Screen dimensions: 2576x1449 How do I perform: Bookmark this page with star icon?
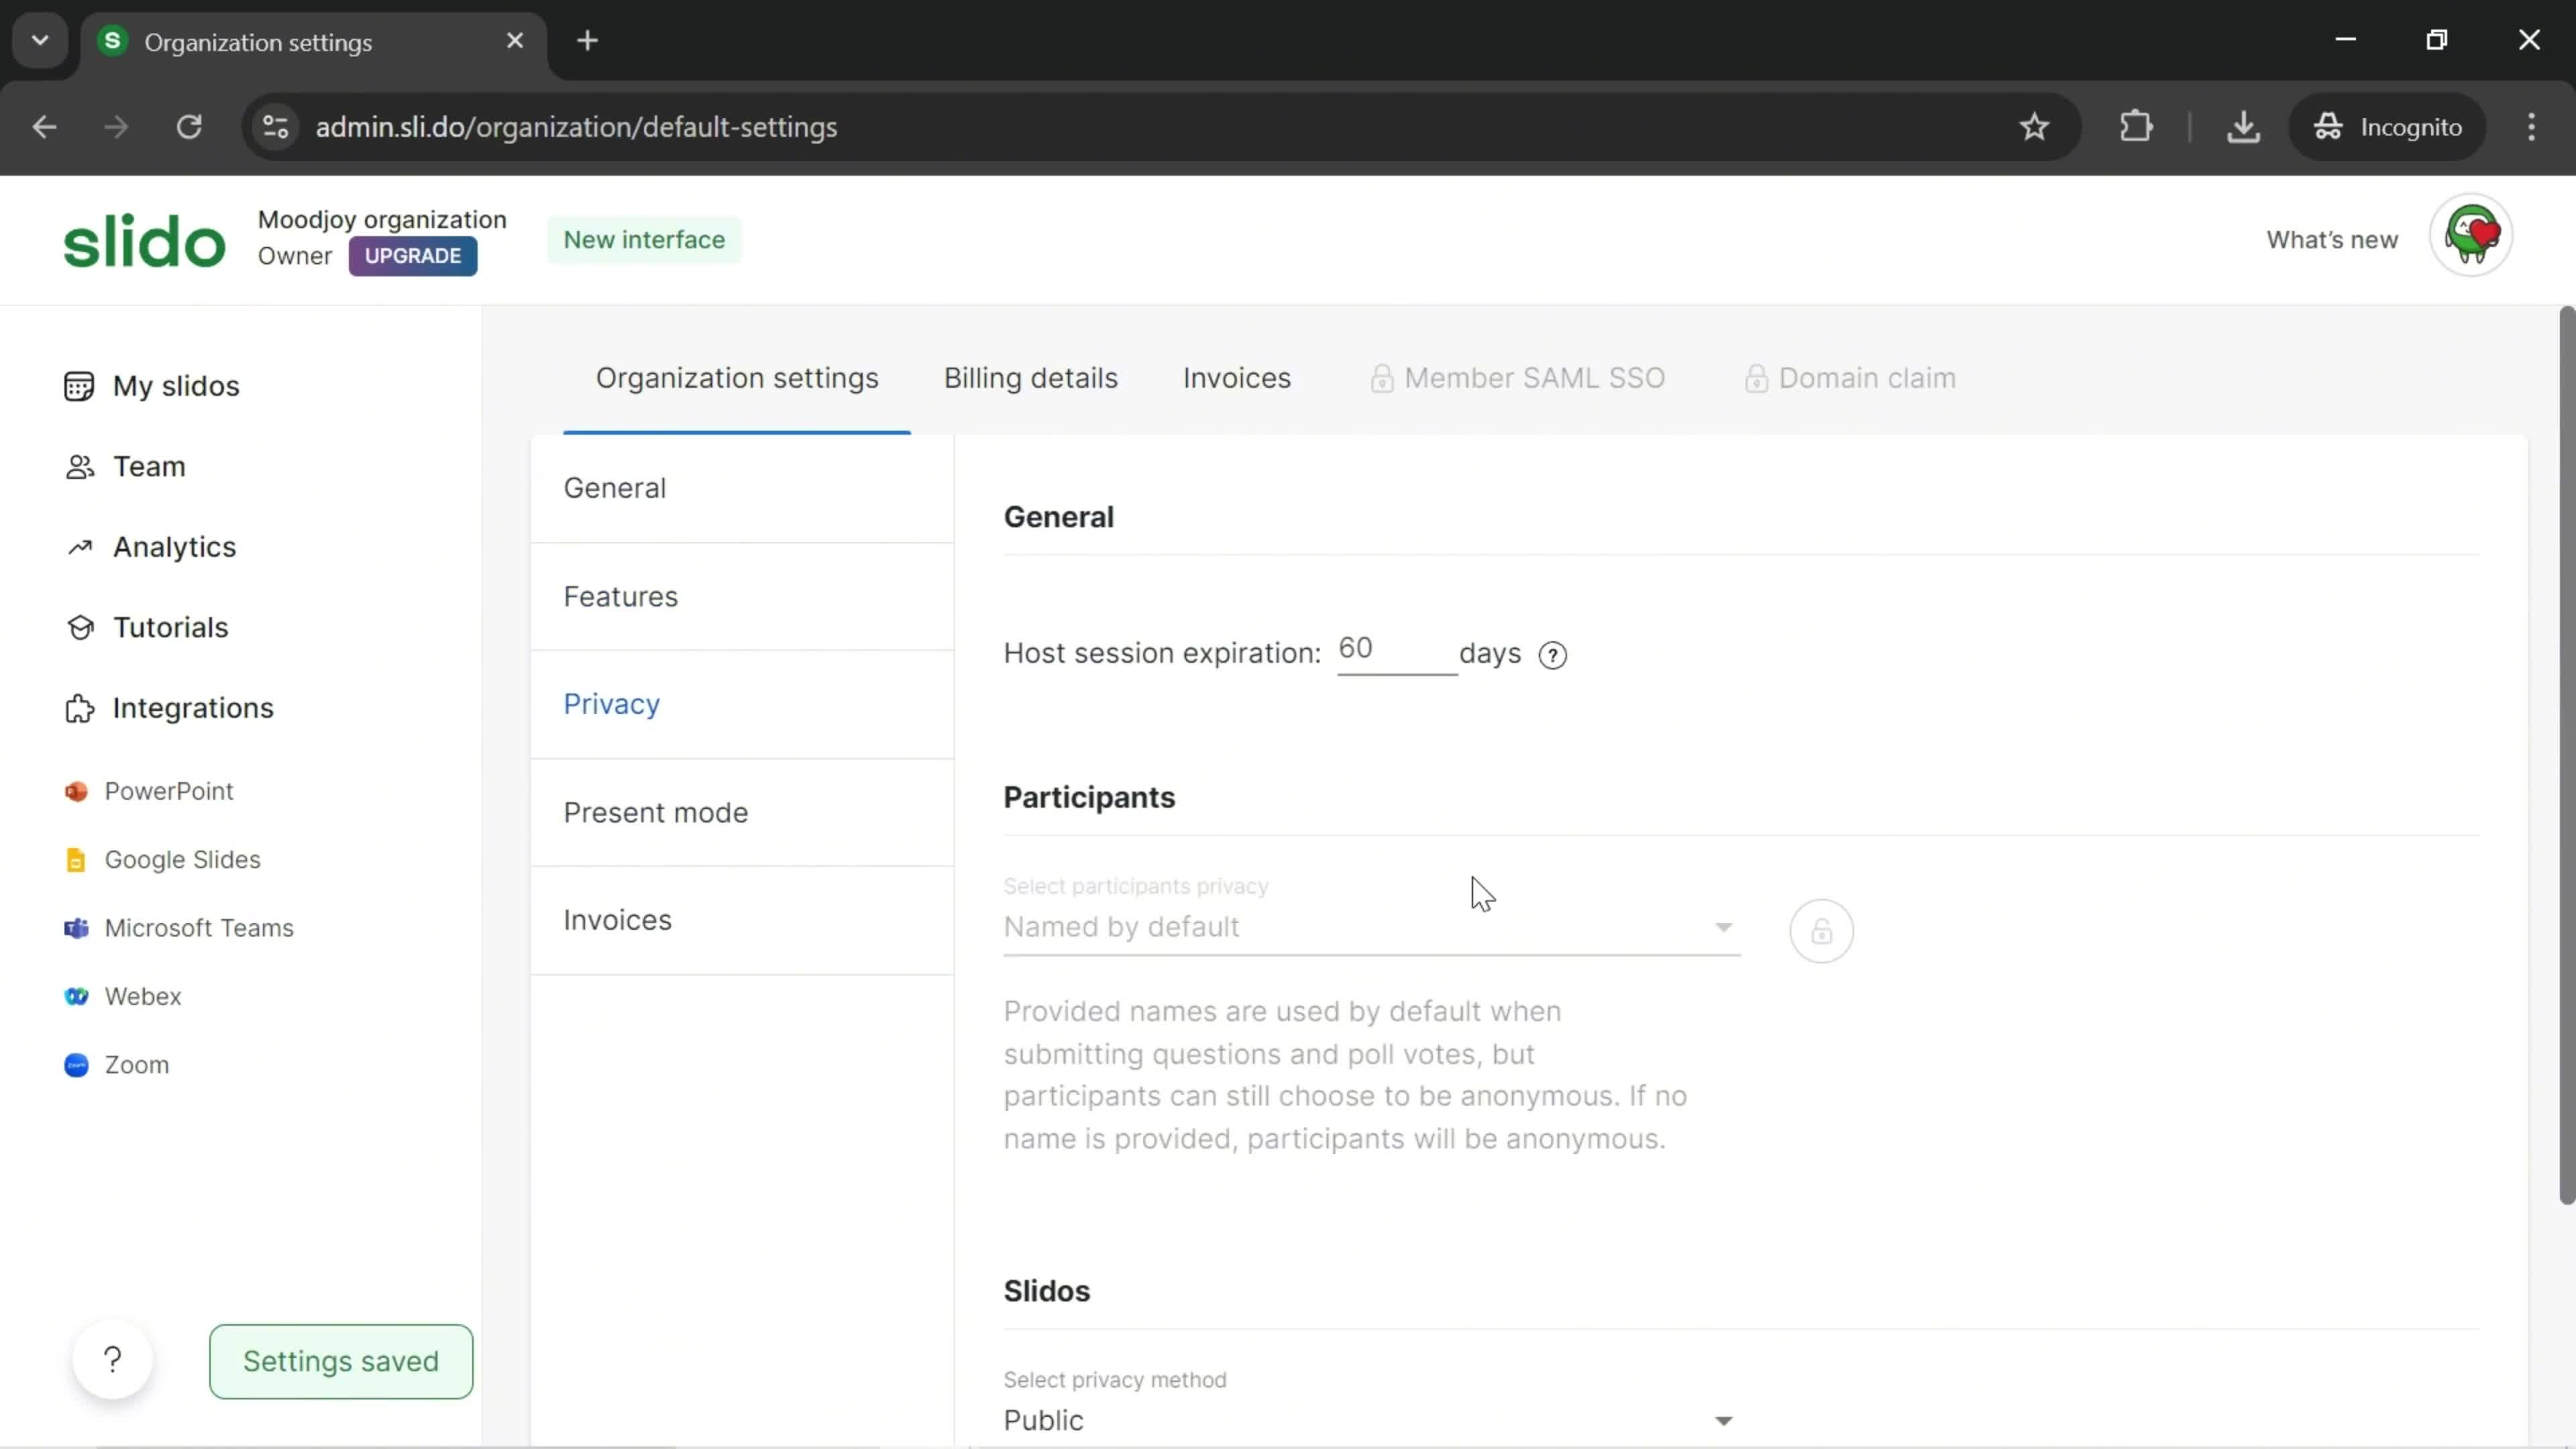click(x=2034, y=127)
